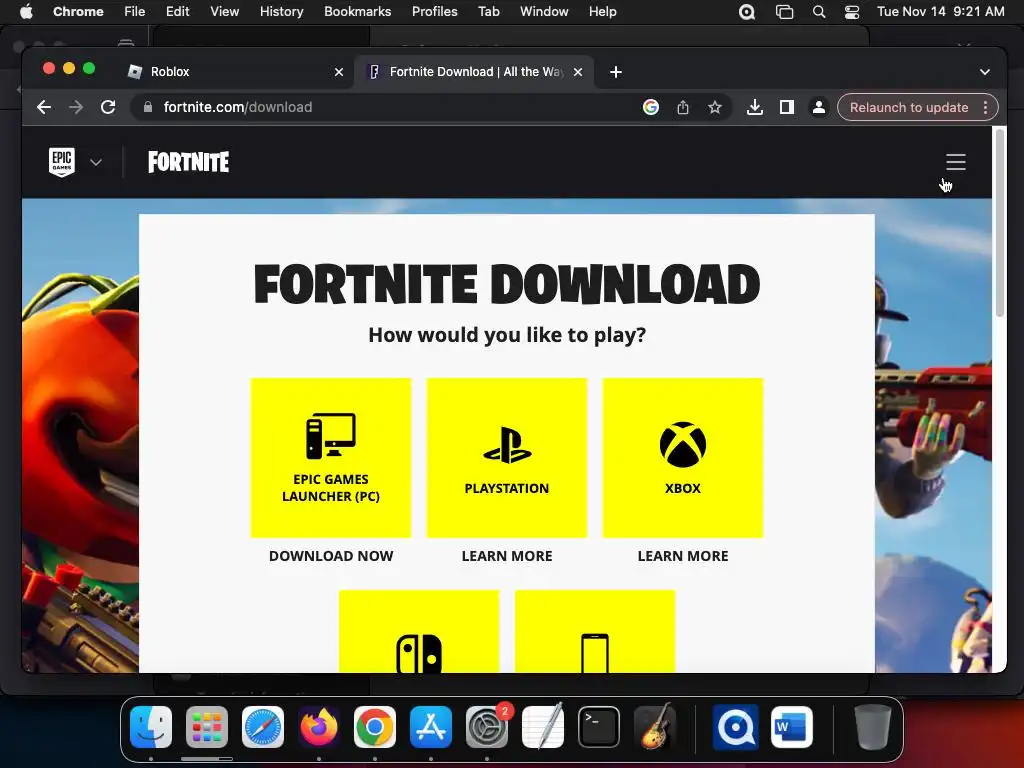Select the Epic Games Launcher (PC) tile
Screen dimensions: 1024x768
(x=331, y=458)
